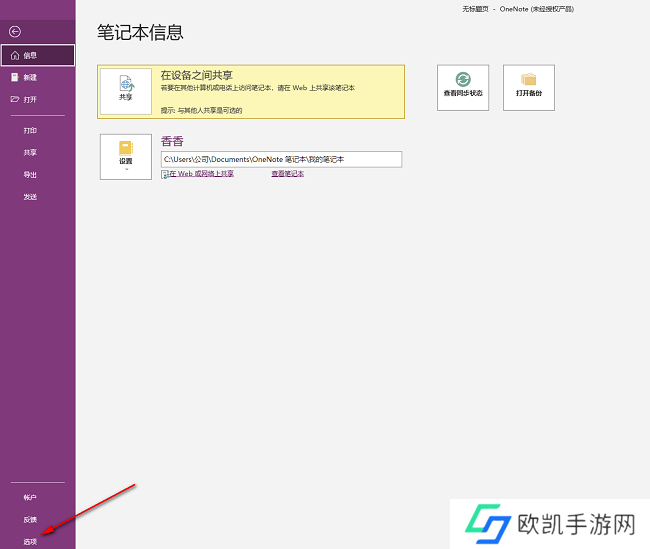Click the folder icon beside 打开
Screen dimensions: 650x549
pos(15,99)
